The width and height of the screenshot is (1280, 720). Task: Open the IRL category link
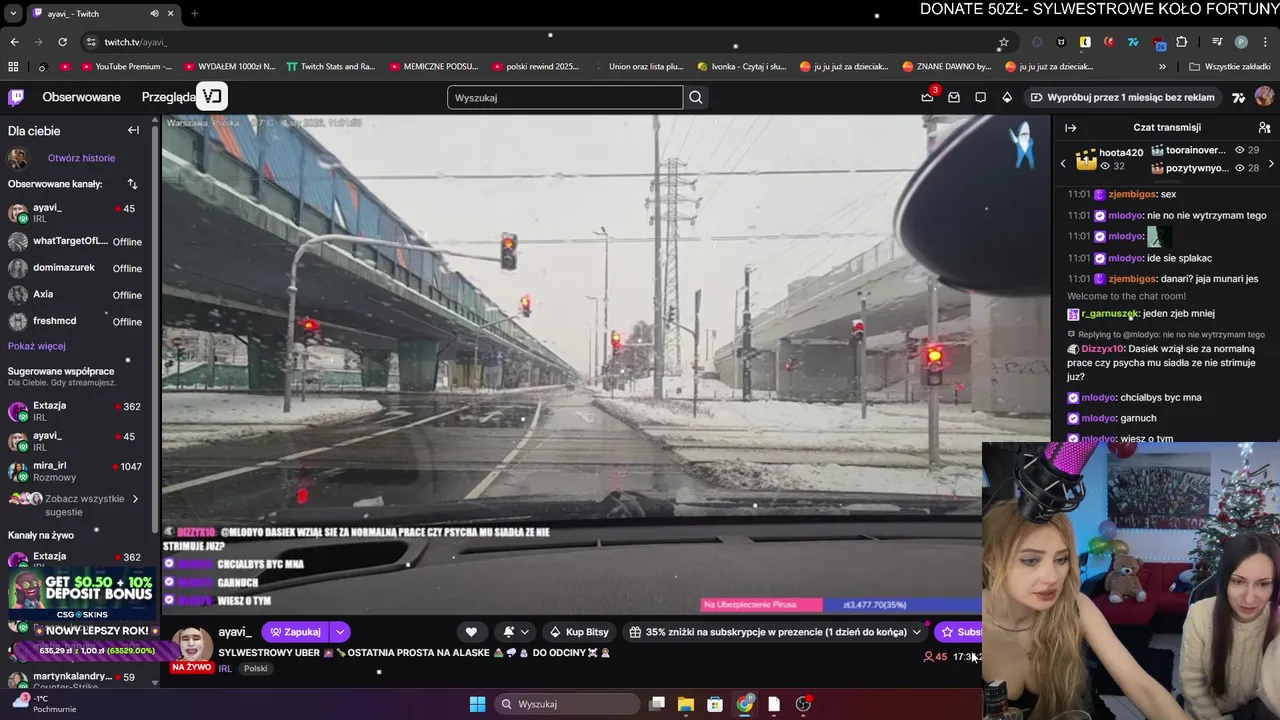point(225,668)
